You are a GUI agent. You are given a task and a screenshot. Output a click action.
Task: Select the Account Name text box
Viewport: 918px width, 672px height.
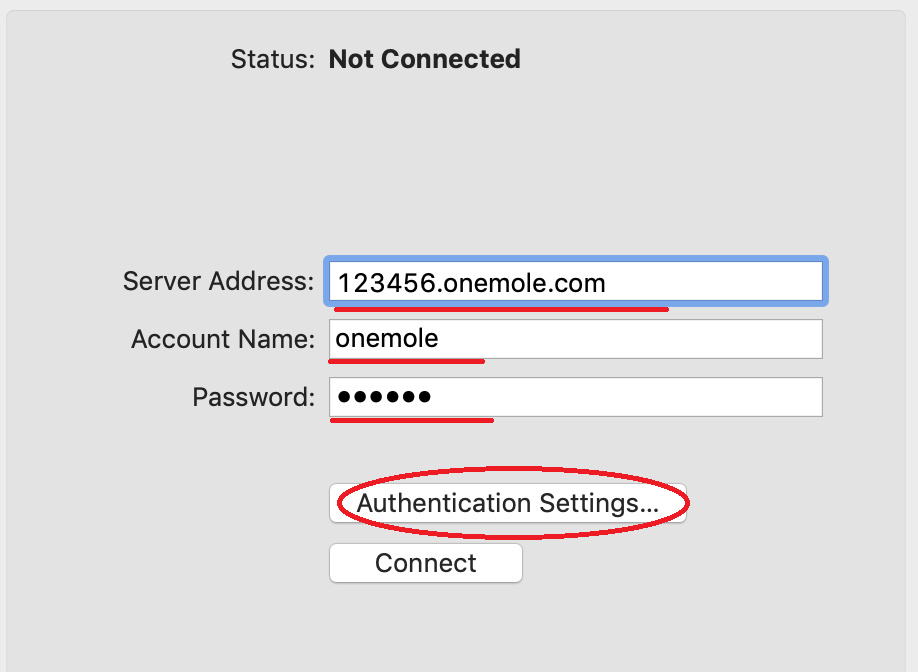pos(576,339)
